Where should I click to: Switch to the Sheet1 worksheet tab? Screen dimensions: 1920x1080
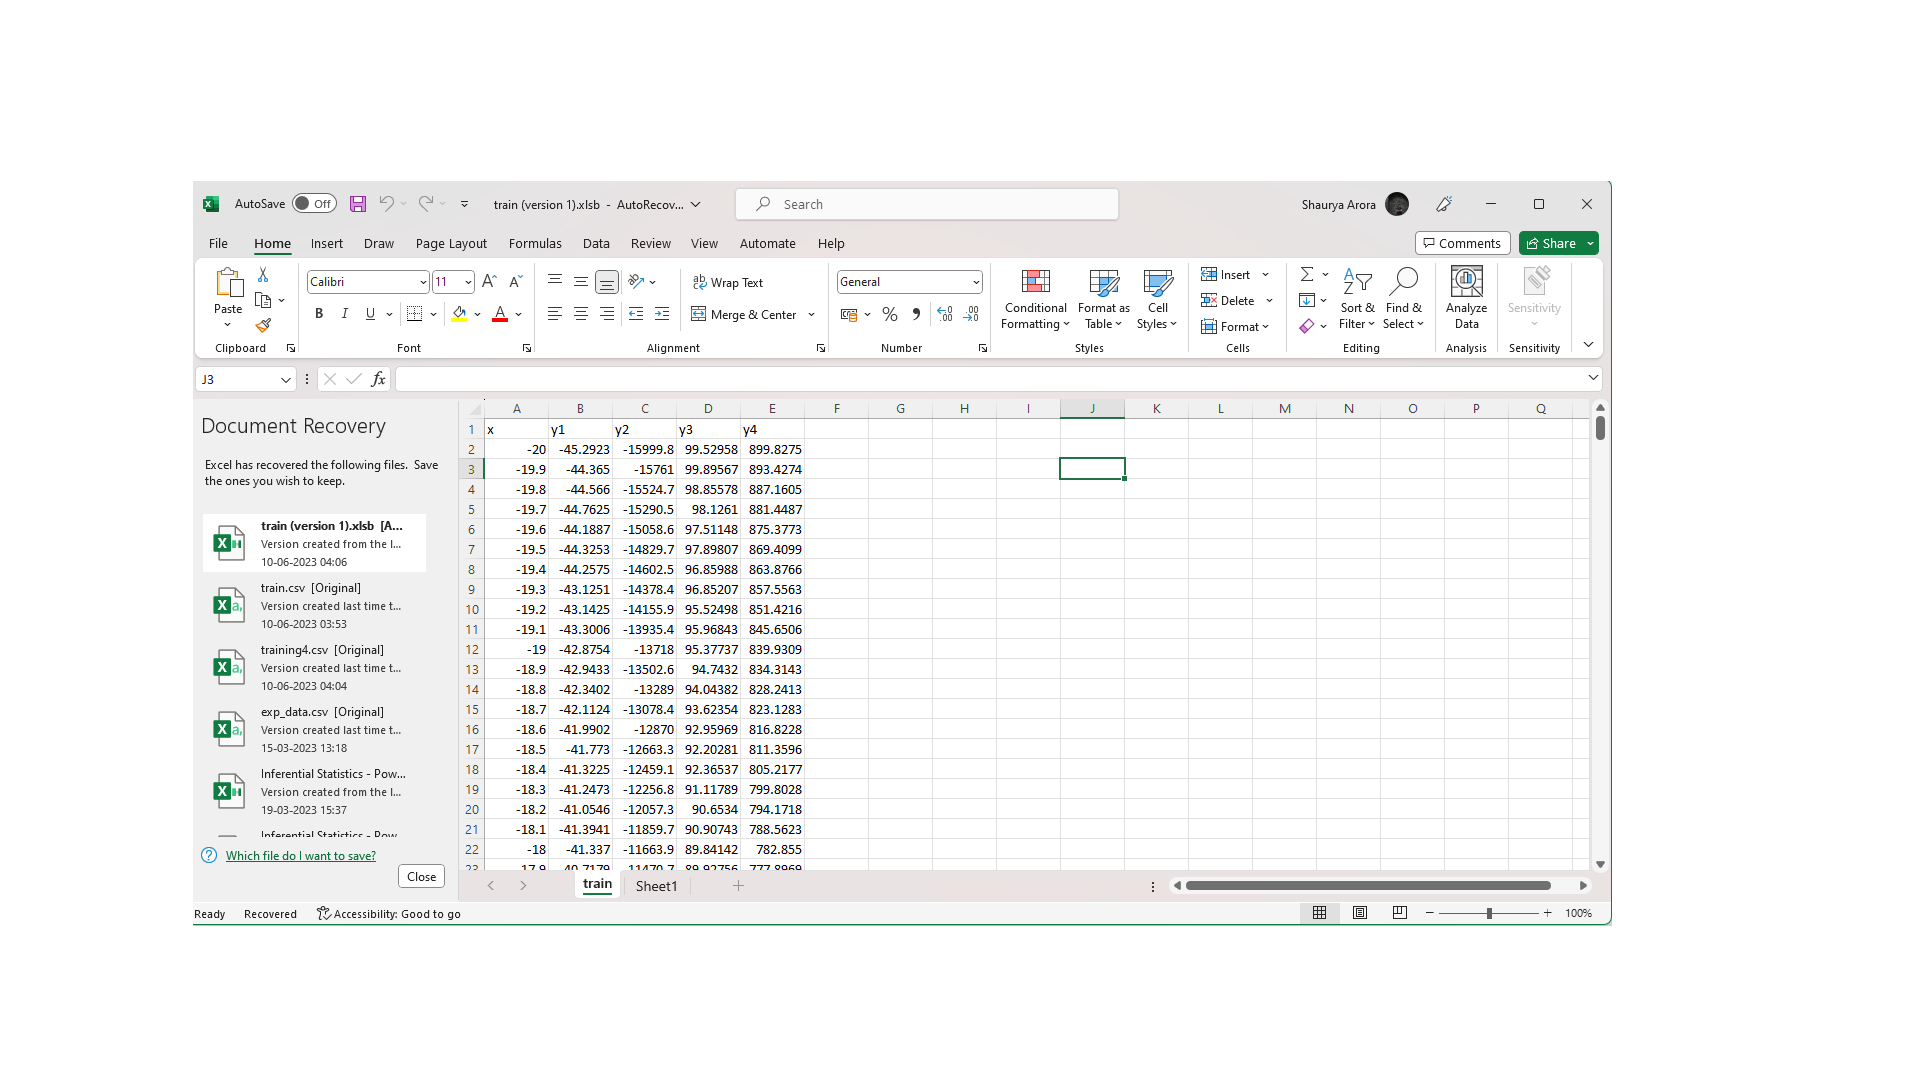656,886
